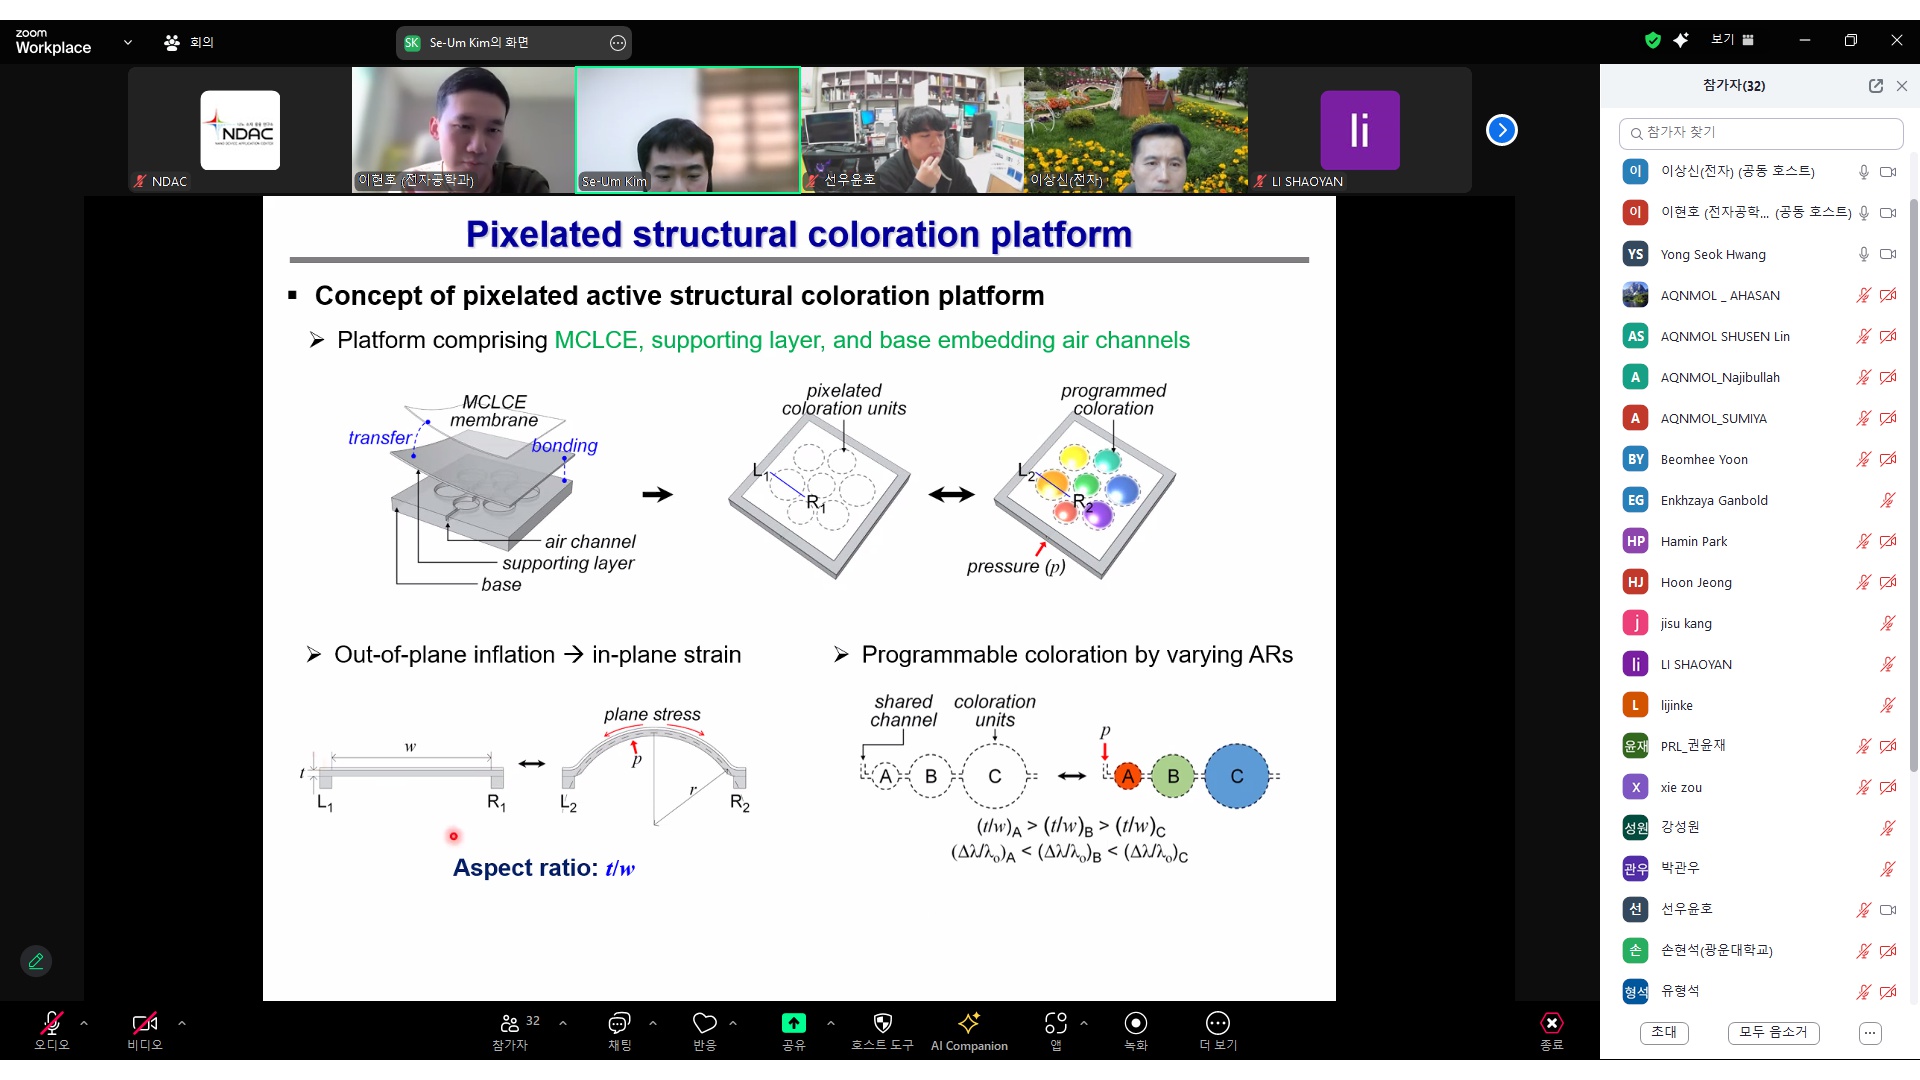Image resolution: width=1920 pixels, height=1080 pixels.
Task: Click the AI sparkle icon in title bar
Action: (1681, 40)
